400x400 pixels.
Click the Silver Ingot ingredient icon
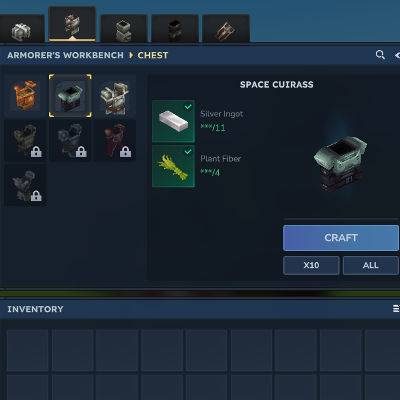pos(173,121)
